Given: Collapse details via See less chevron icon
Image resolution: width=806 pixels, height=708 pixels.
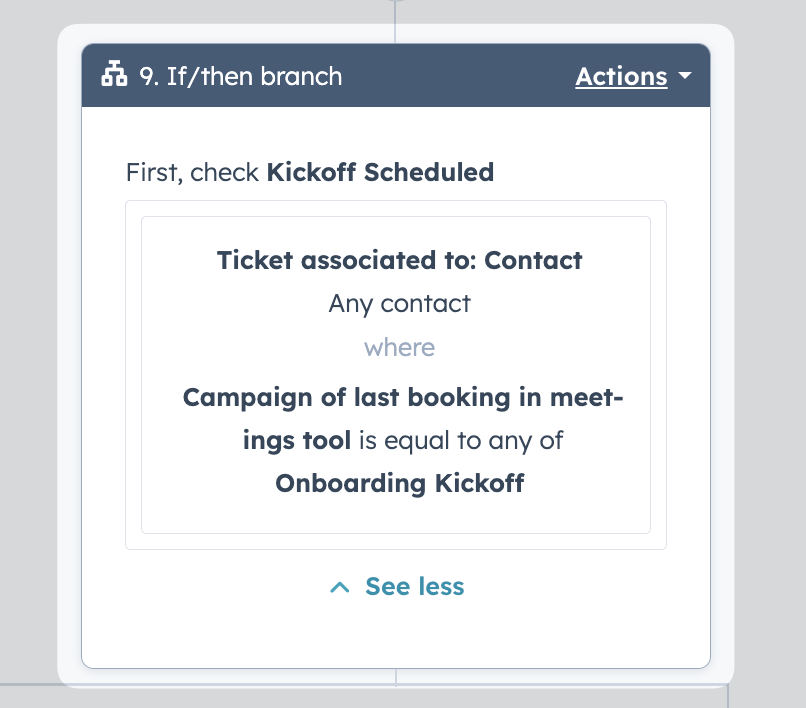Looking at the screenshot, I should pyautogui.click(x=340, y=587).
